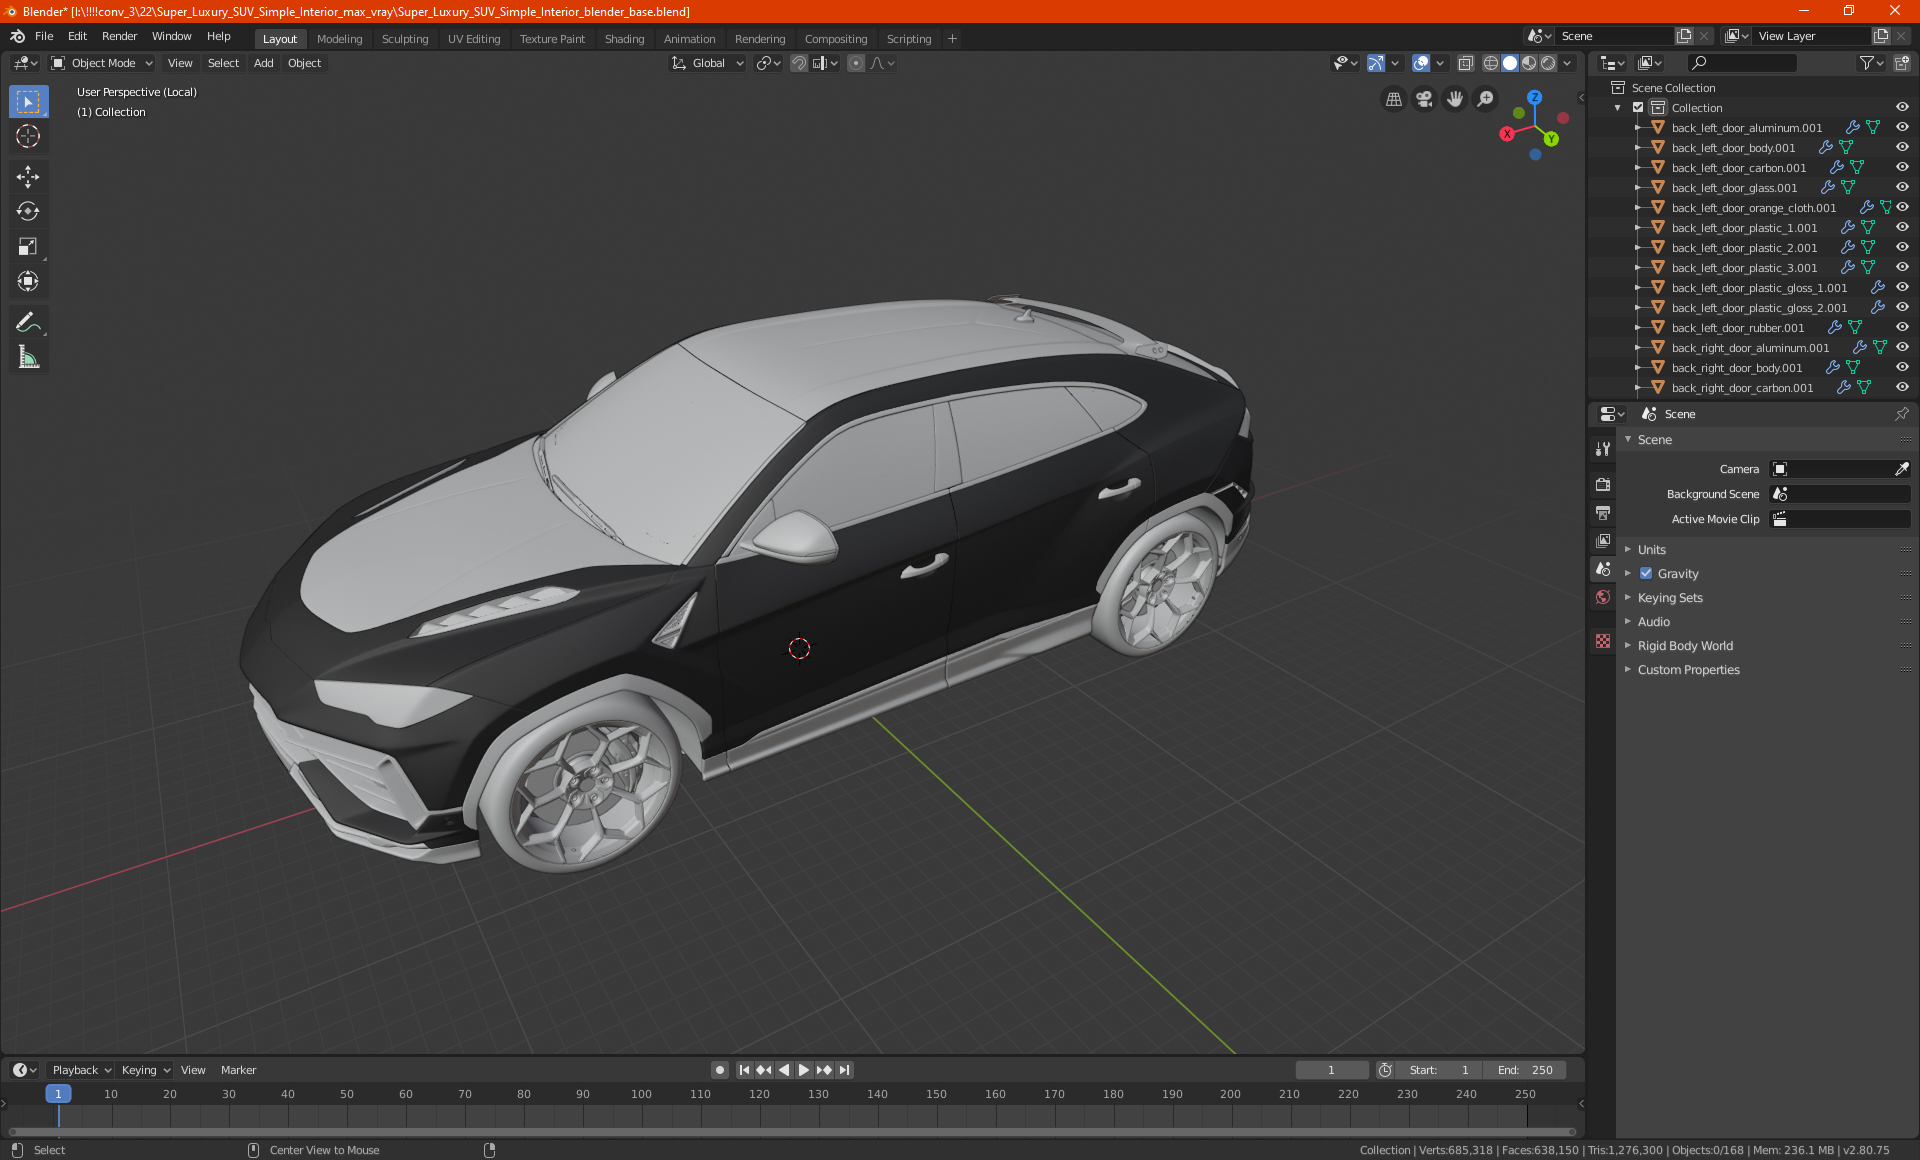Activate the Annotate pencil tool

click(x=28, y=322)
